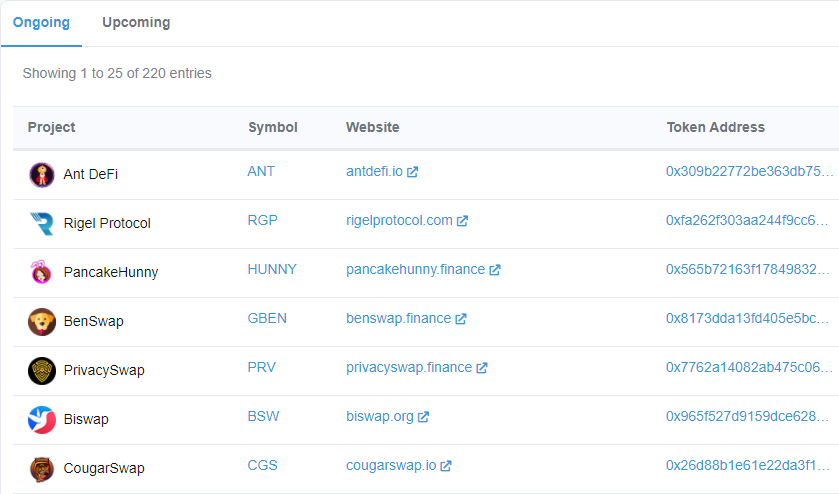
Task: Click the Rigel Protocol logo icon
Action: [42, 224]
